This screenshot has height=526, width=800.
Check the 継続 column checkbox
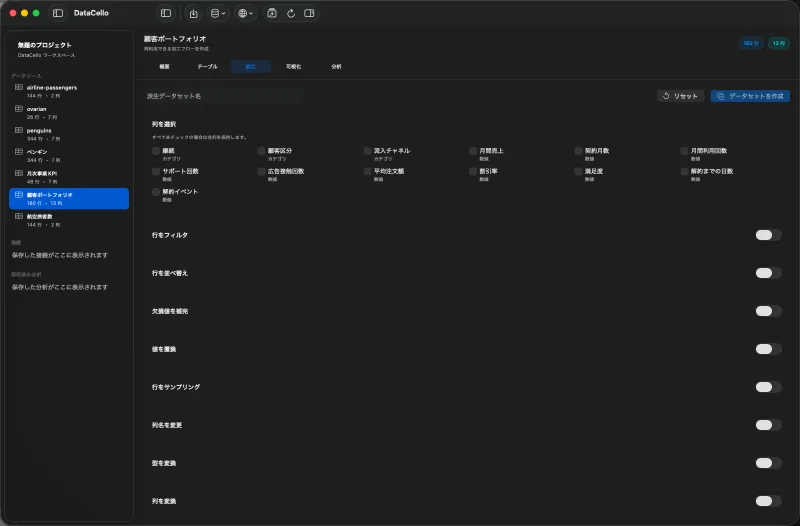tap(156, 151)
